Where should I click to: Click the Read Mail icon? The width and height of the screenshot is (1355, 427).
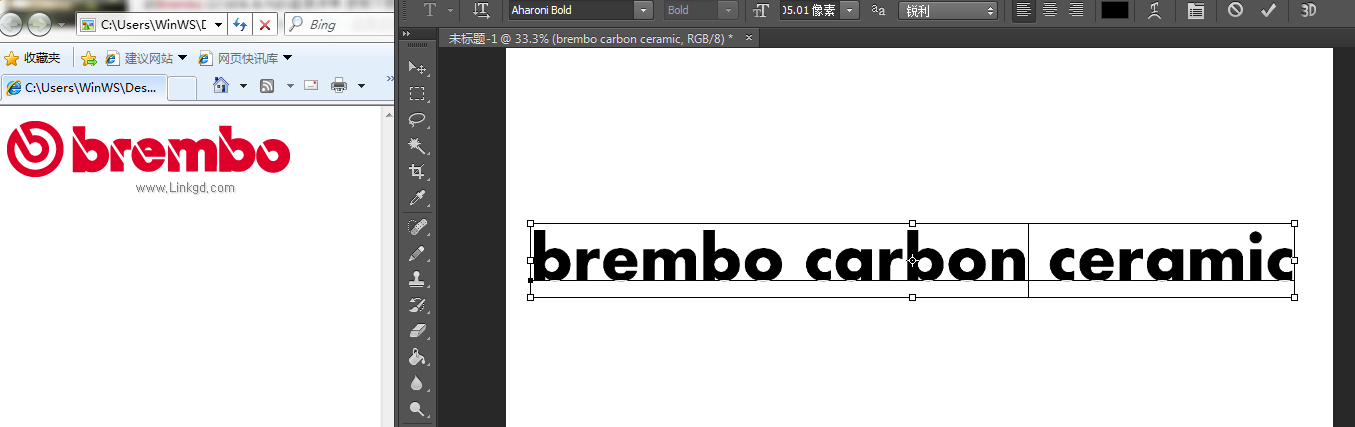point(310,86)
